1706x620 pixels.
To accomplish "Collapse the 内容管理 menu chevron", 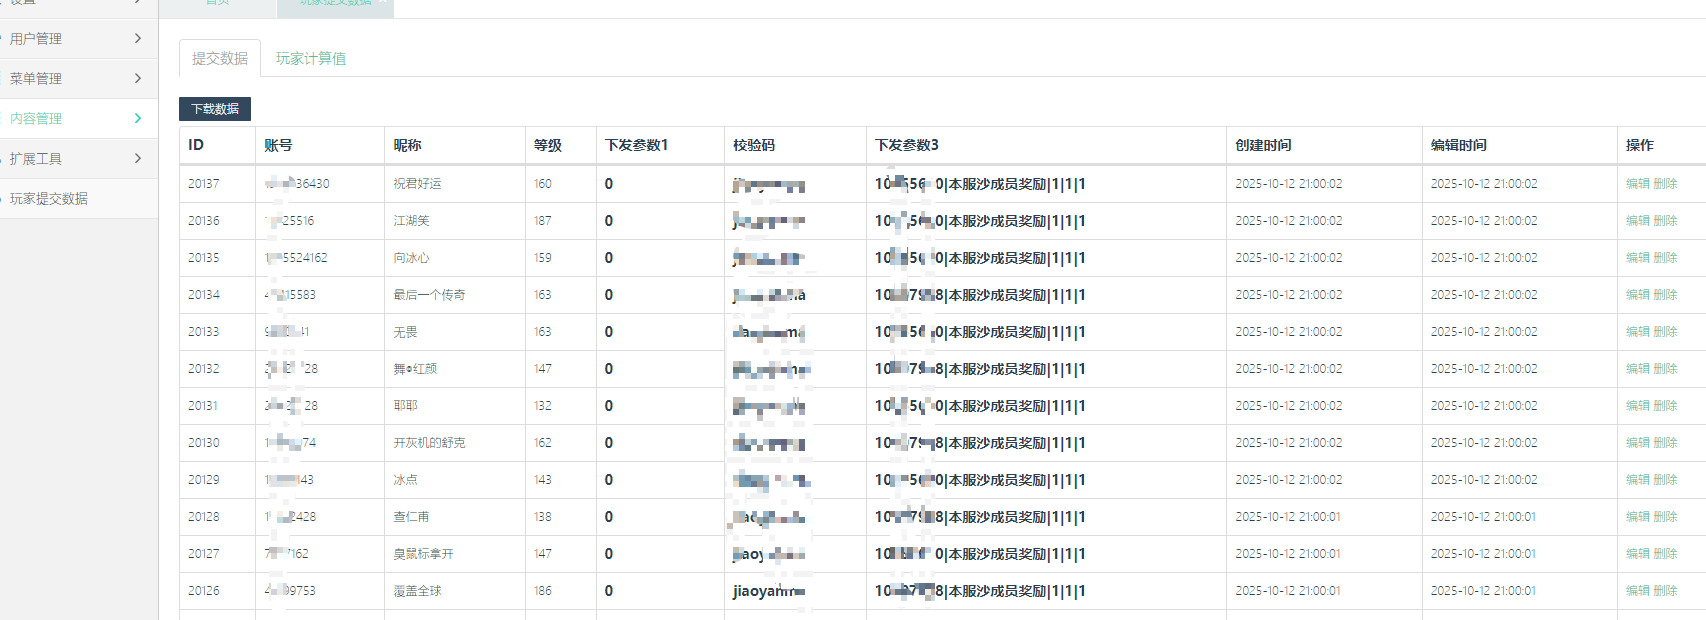I will [137, 118].
